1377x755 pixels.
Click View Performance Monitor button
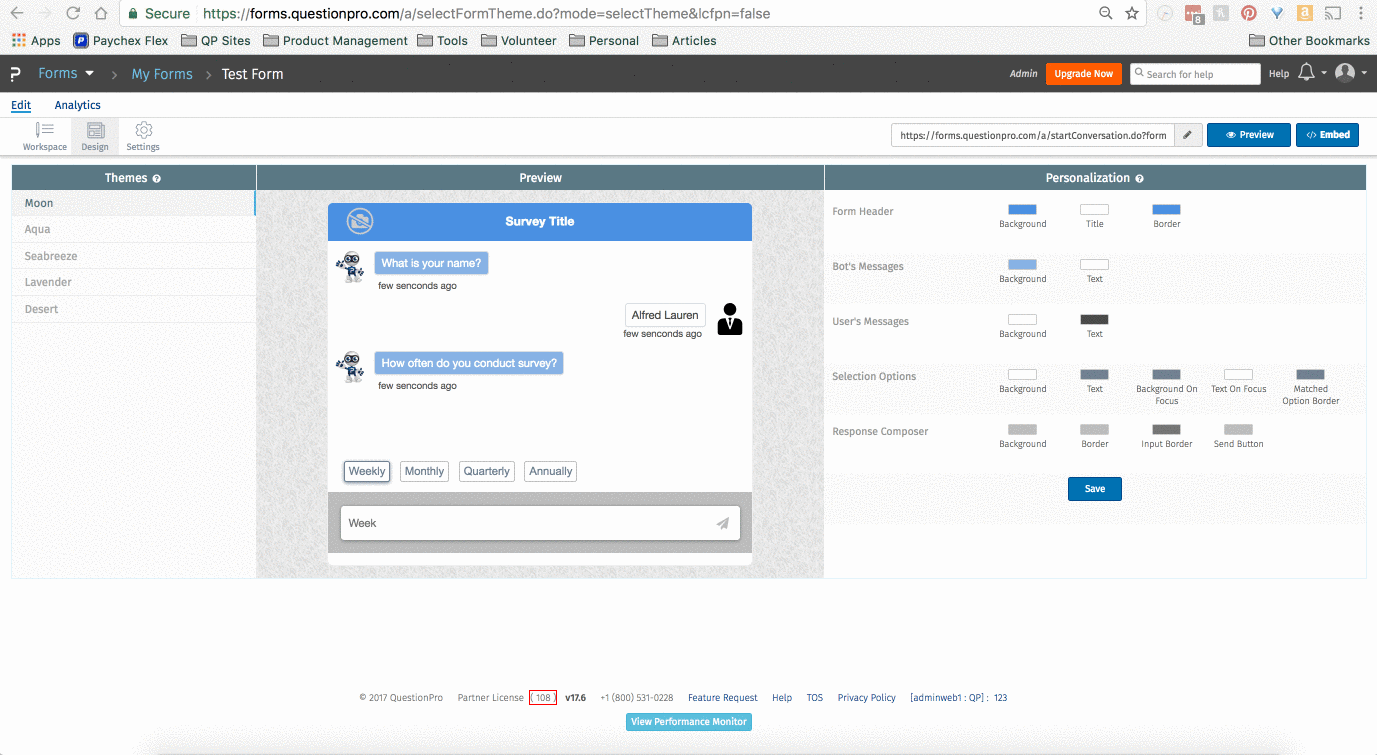[689, 722]
